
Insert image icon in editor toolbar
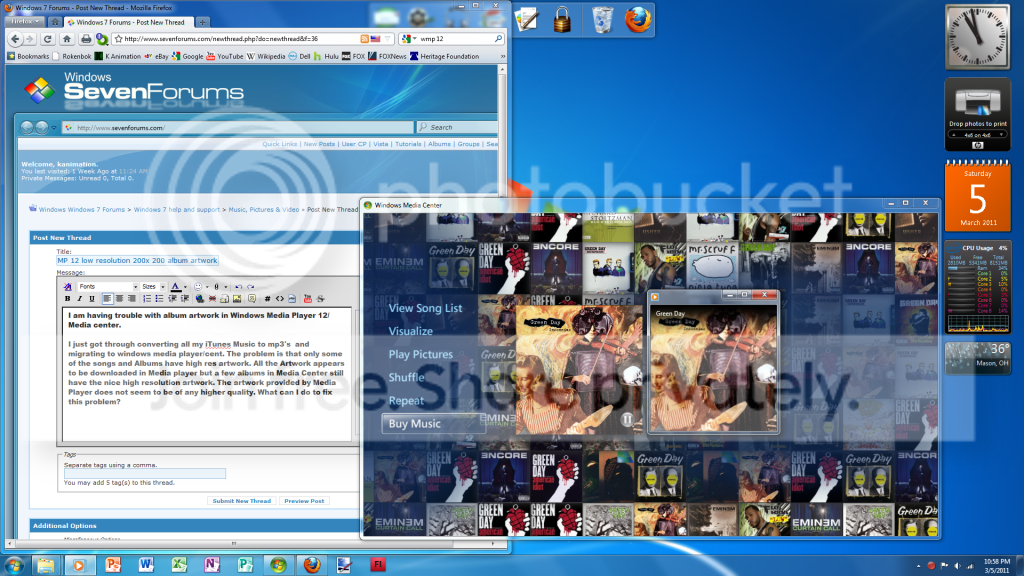[237, 299]
